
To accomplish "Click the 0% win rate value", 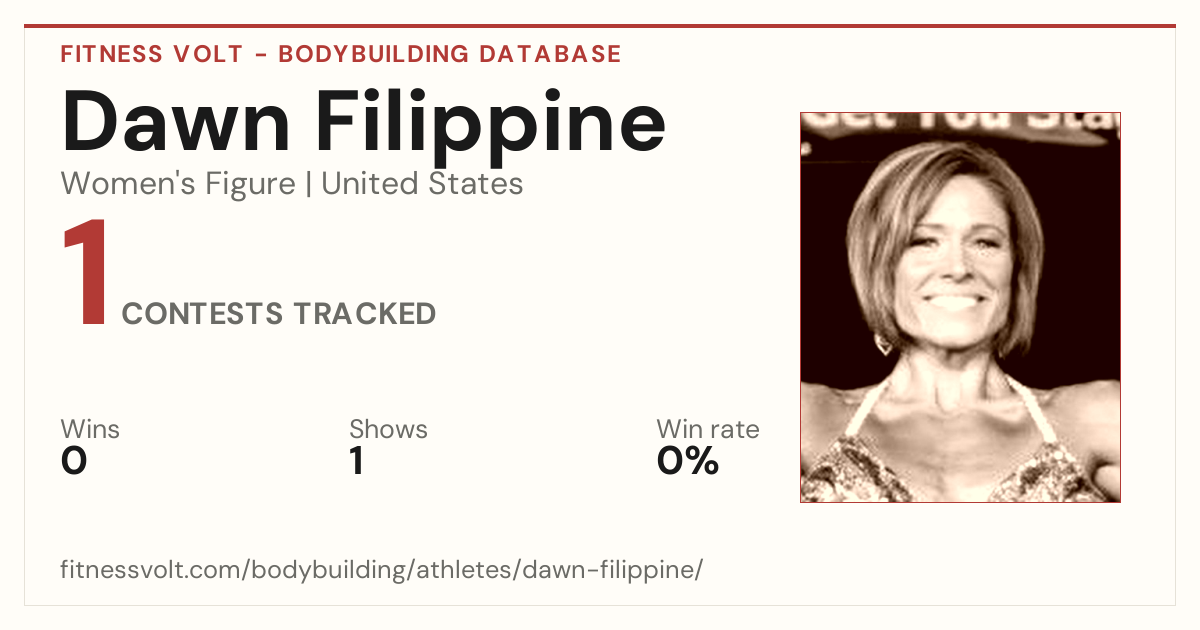I will click(688, 461).
